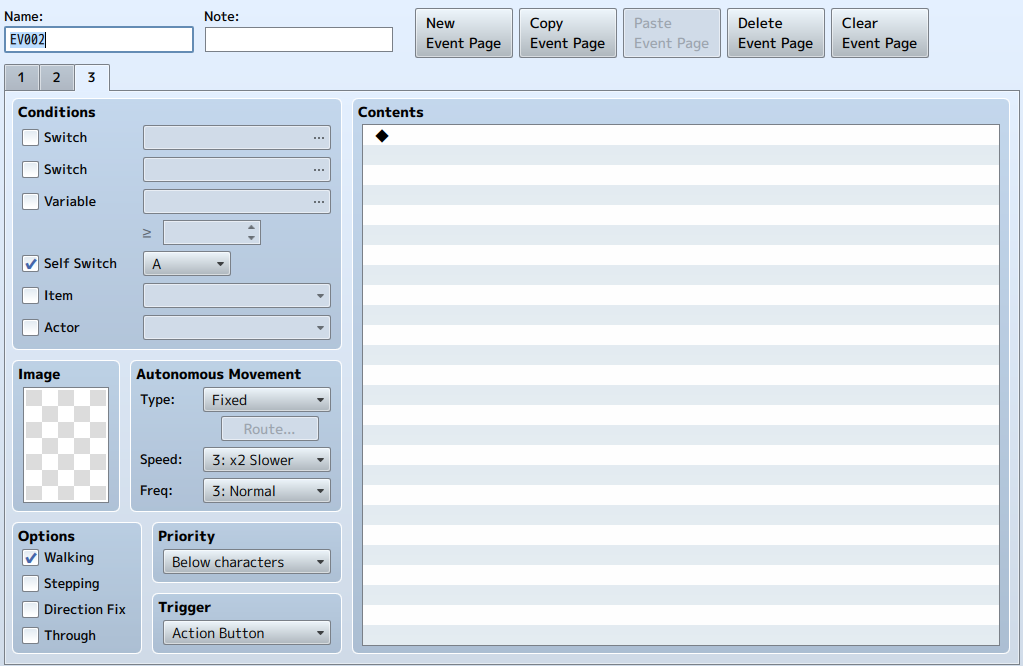
Task: Enable the Variable condition checkbox
Action: coord(31,202)
